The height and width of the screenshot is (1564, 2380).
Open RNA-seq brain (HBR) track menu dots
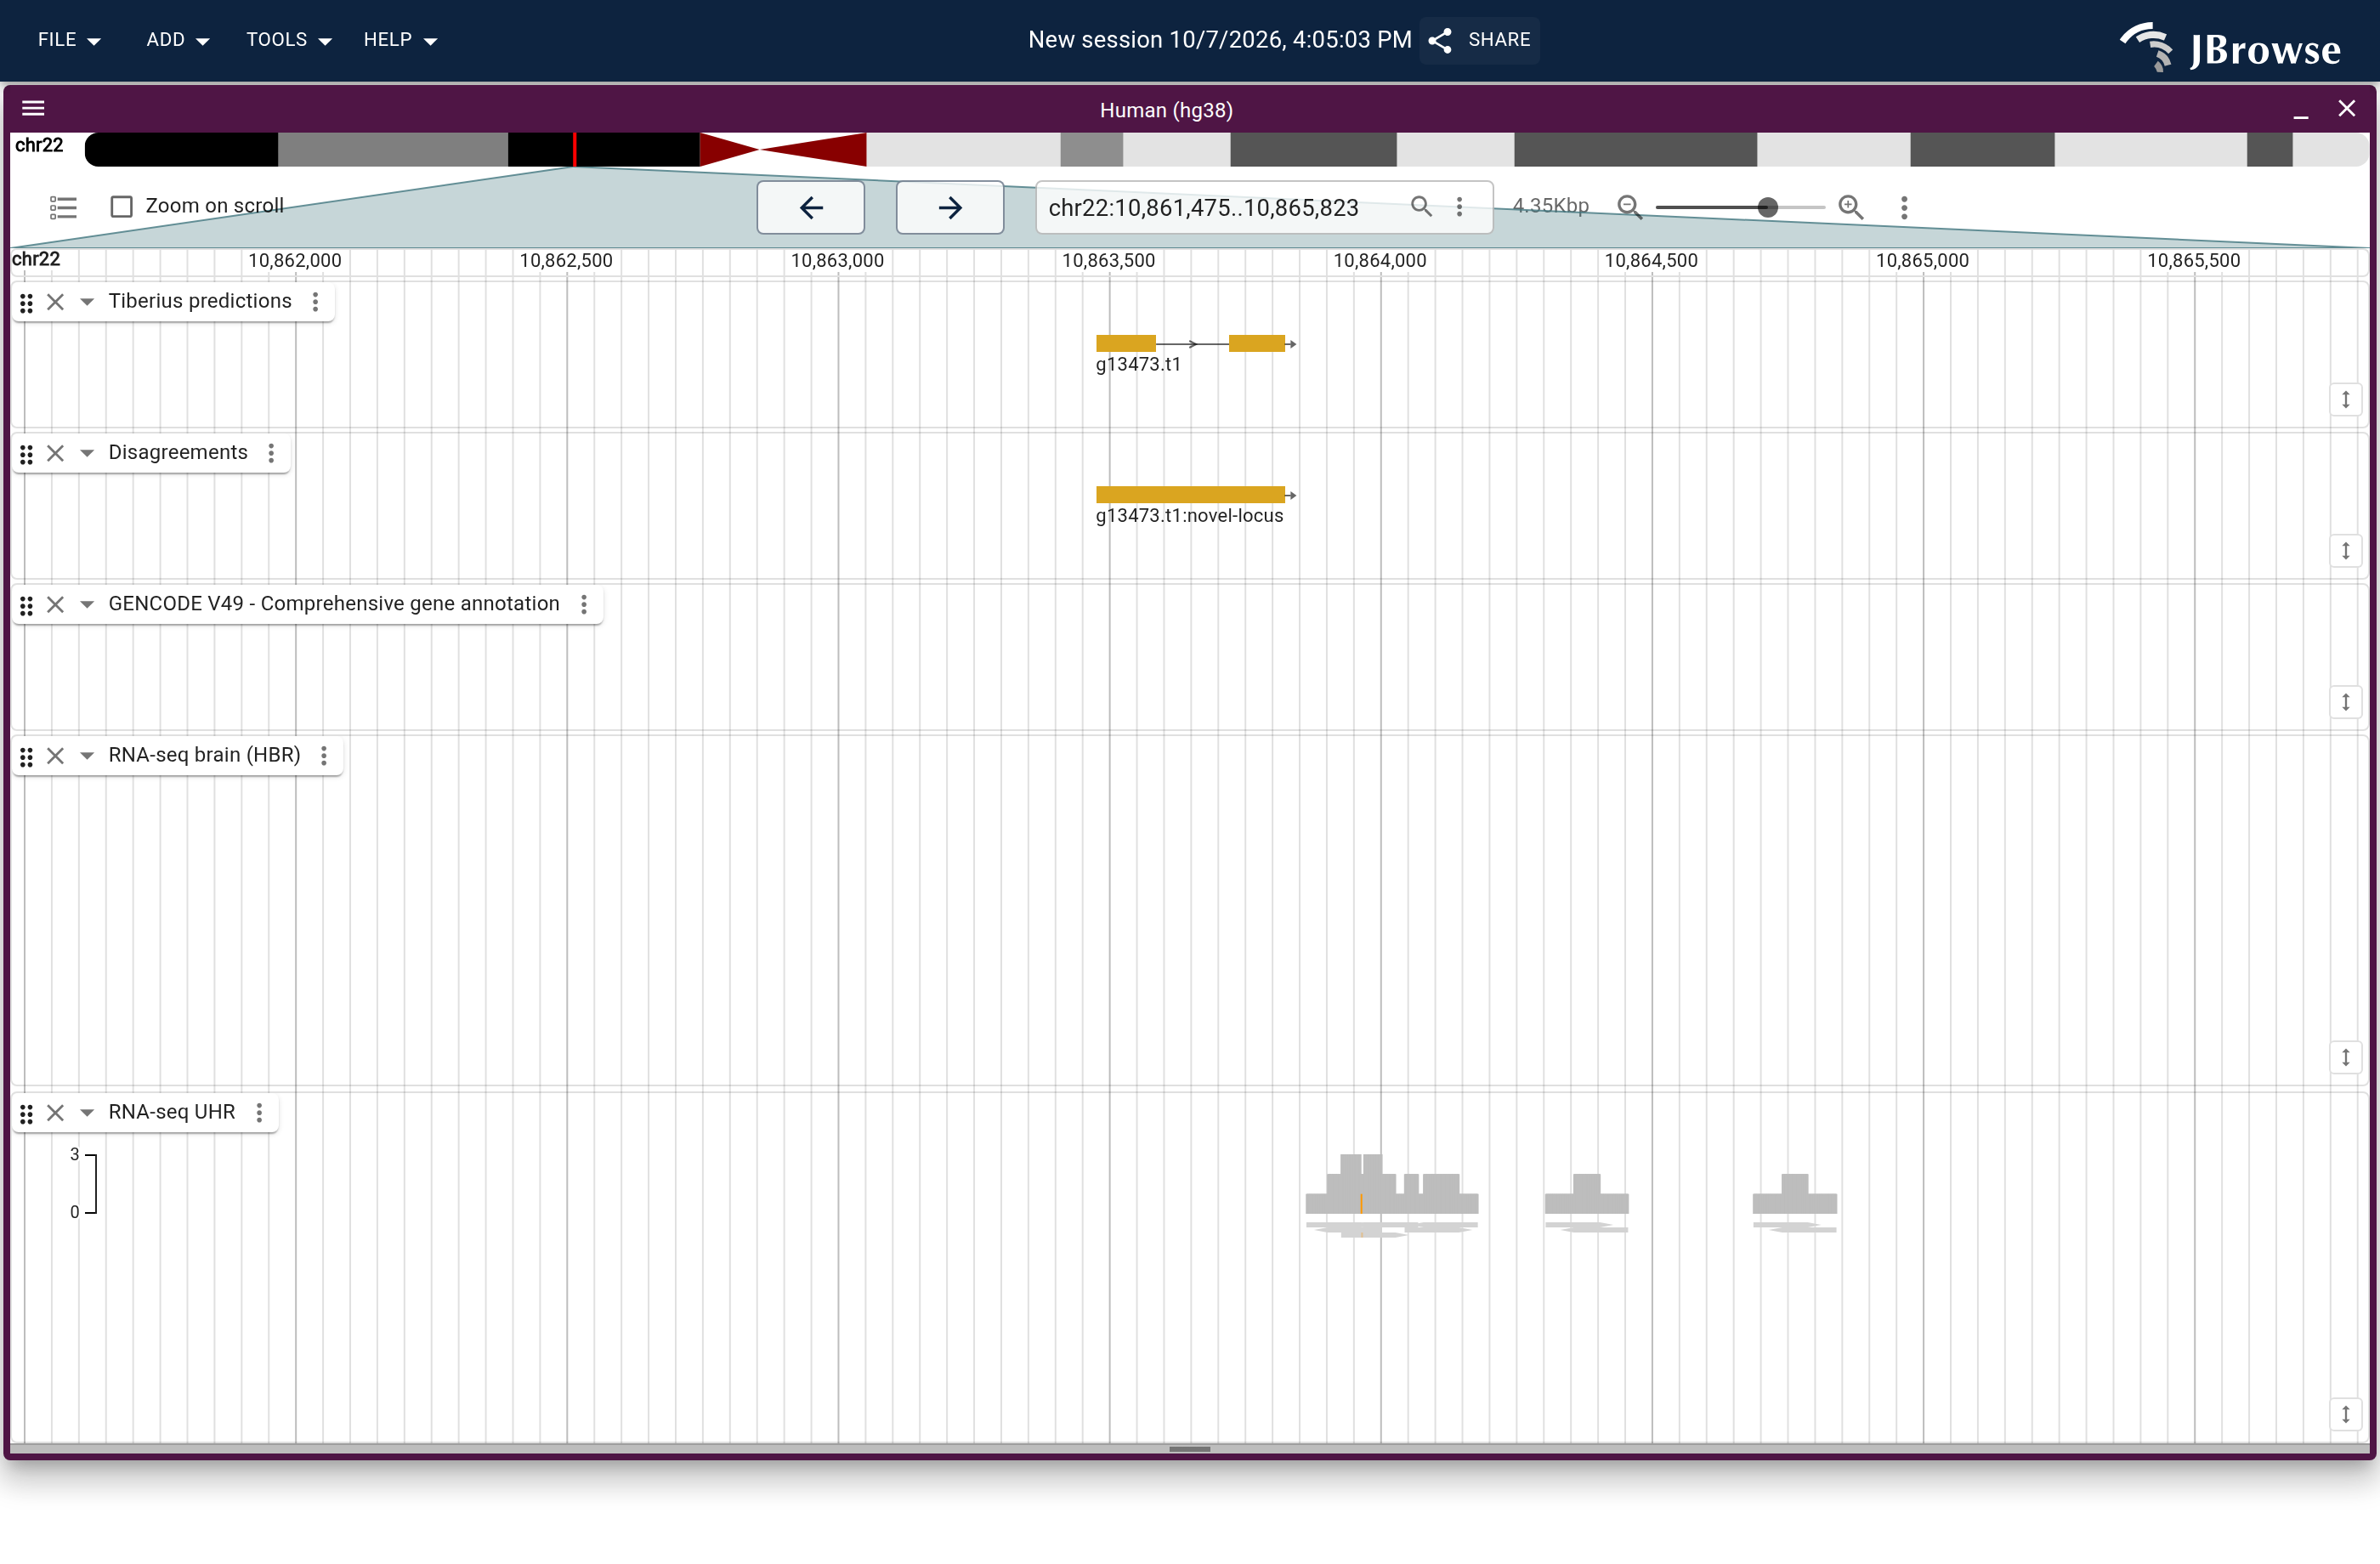point(324,756)
